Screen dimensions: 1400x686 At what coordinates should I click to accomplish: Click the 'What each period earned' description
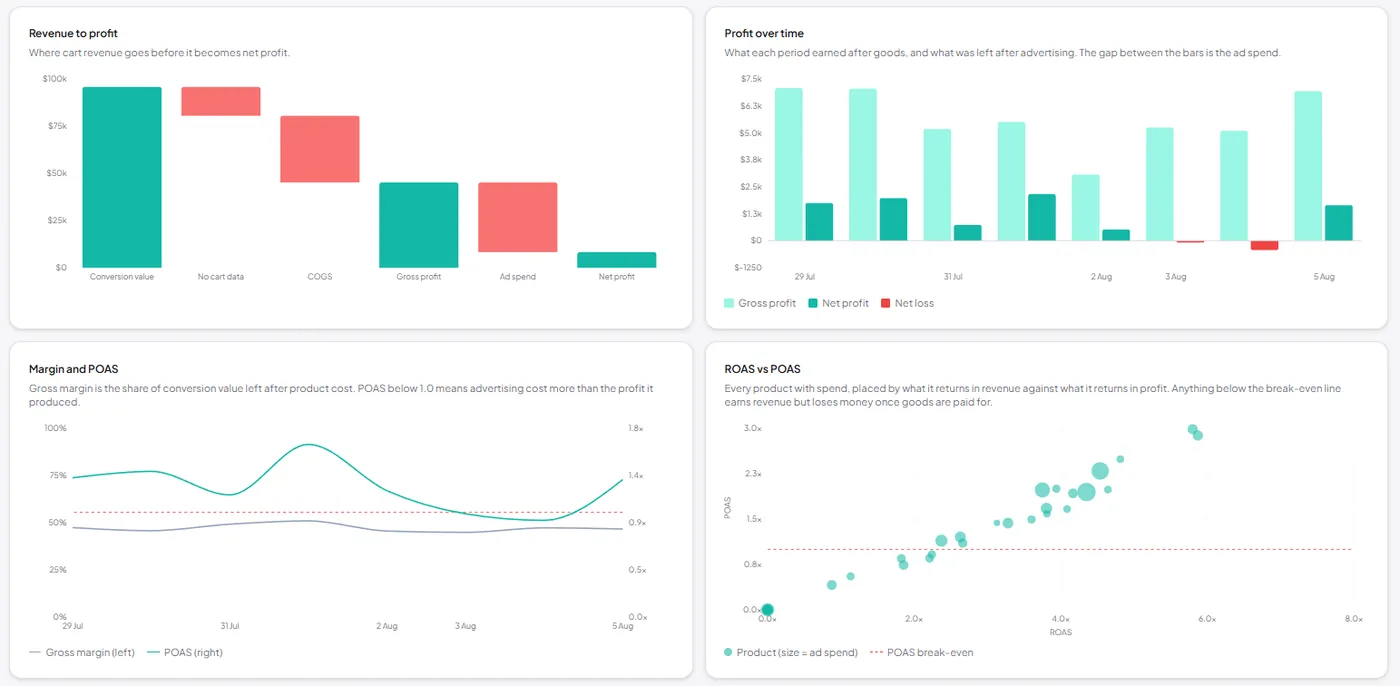click(1002, 52)
